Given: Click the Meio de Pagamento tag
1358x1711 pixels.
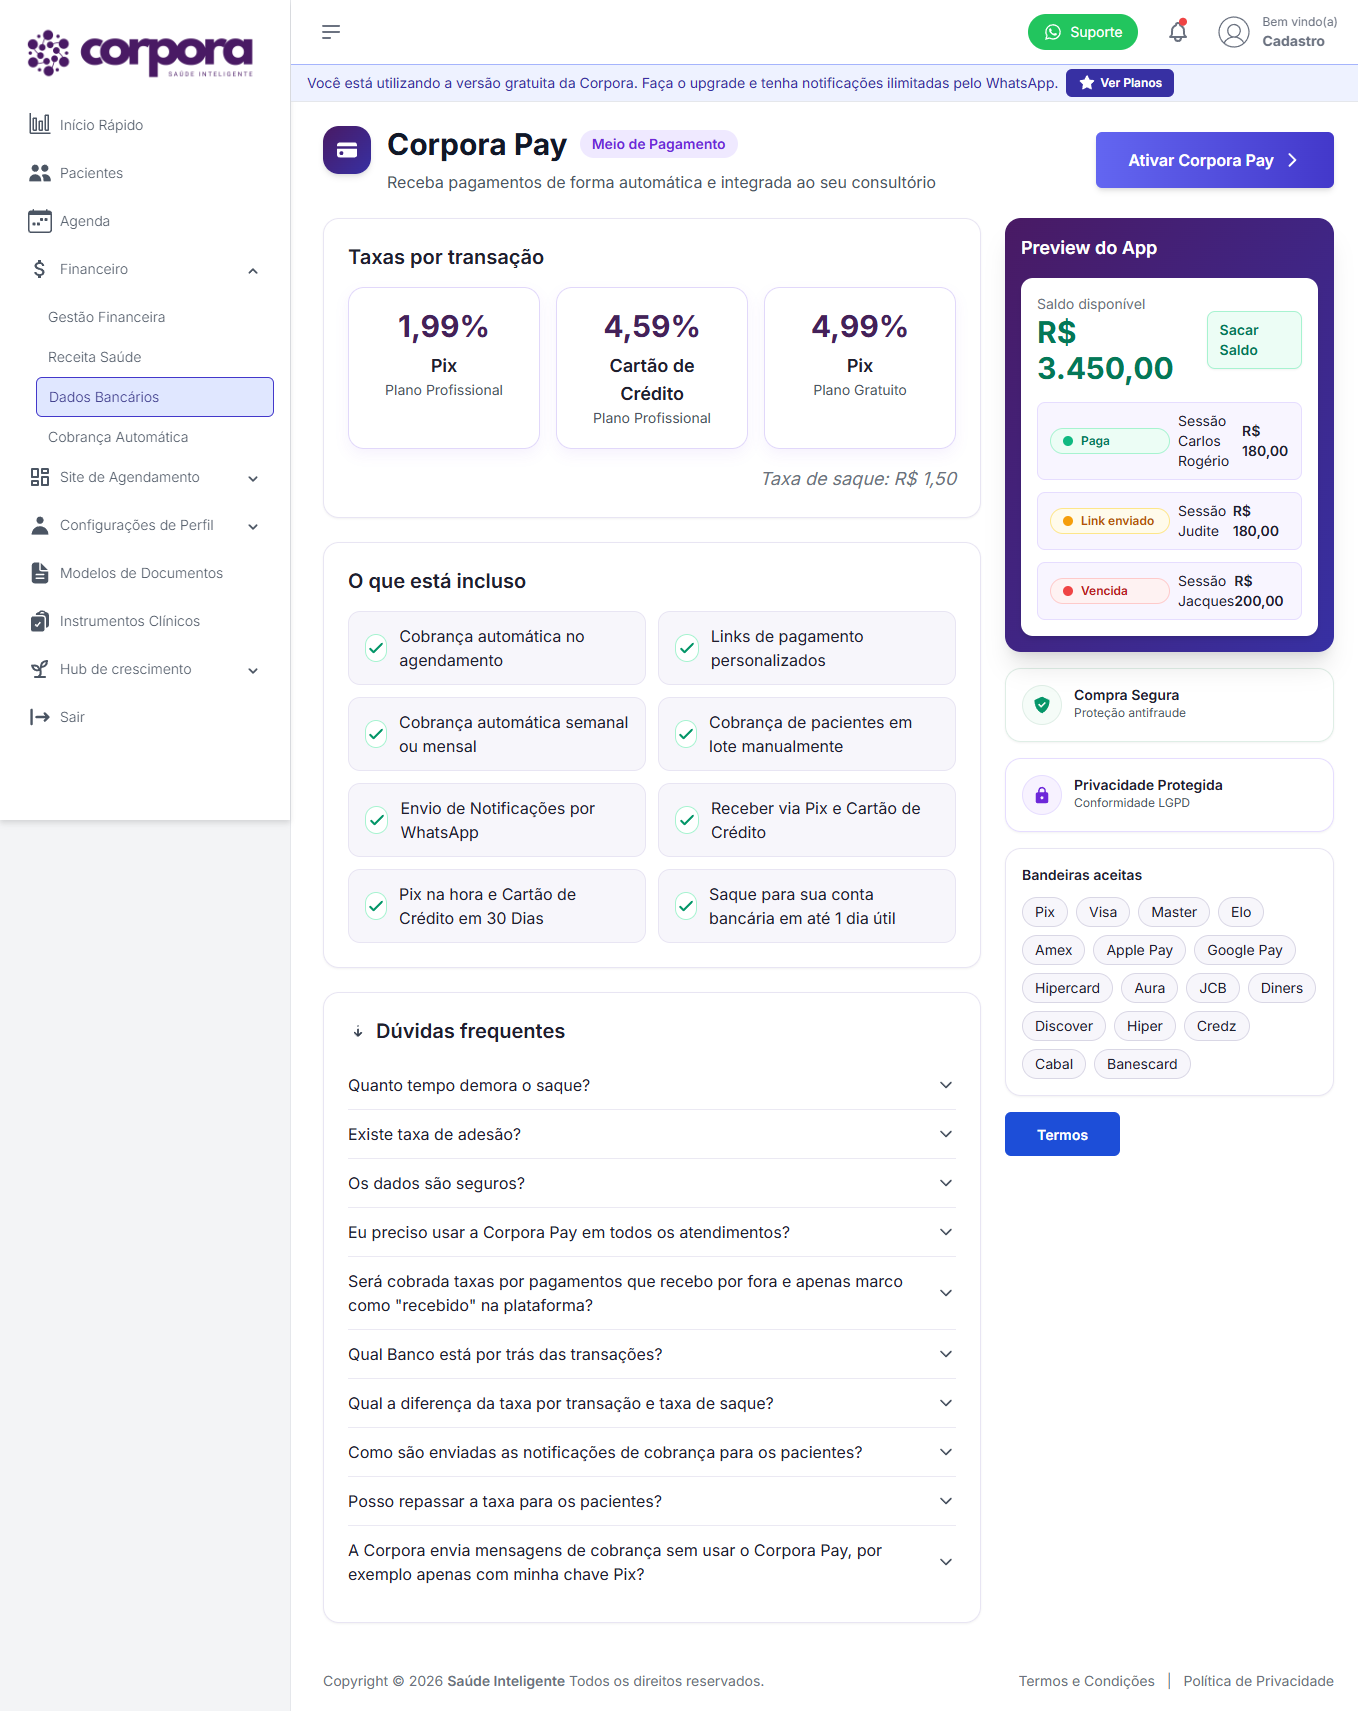Looking at the screenshot, I should coord(659,144).
